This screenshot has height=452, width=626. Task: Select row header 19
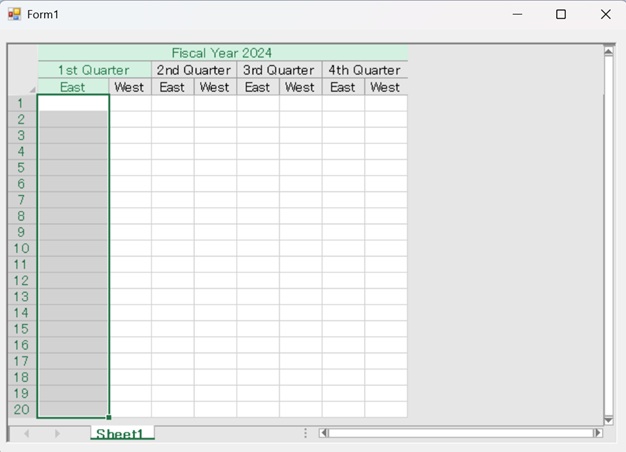(x=22, y=393)
